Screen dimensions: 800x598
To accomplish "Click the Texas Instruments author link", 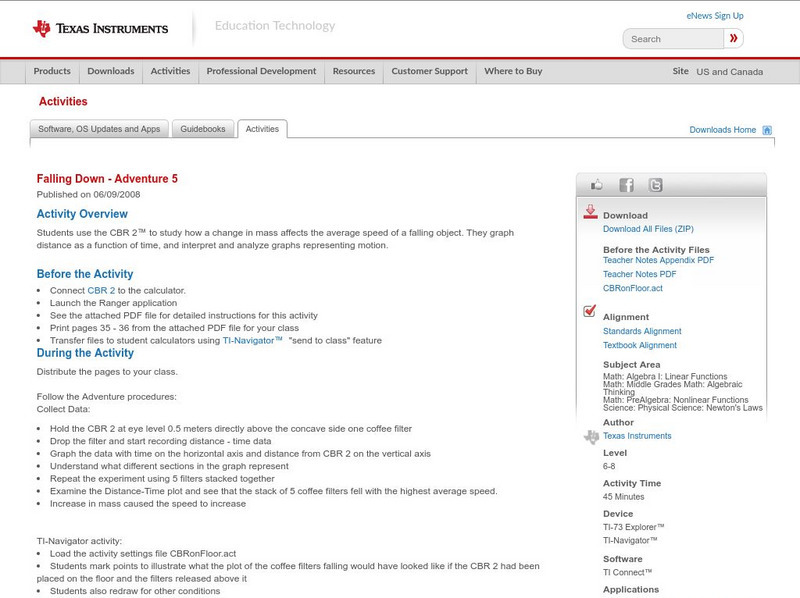I will 637,436.
